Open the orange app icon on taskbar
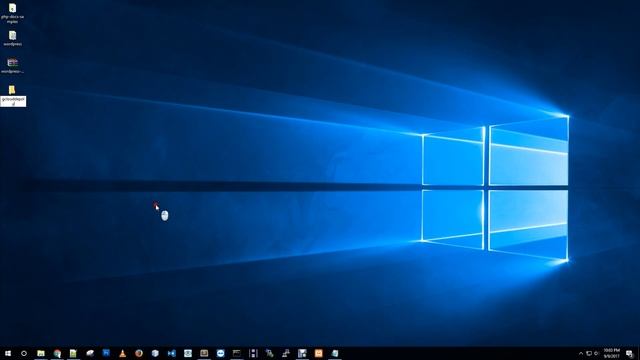The image size is (640, 360). pos(318,353)
